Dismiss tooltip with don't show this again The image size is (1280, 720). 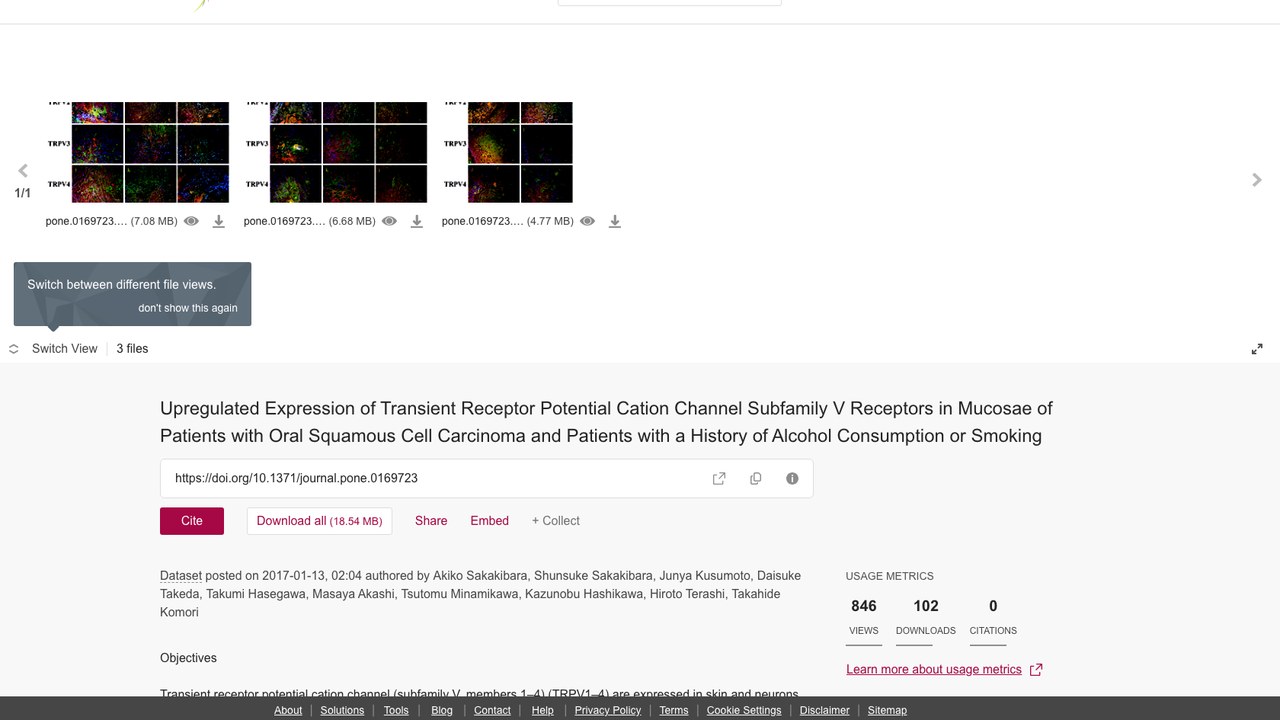pos(188,308)
